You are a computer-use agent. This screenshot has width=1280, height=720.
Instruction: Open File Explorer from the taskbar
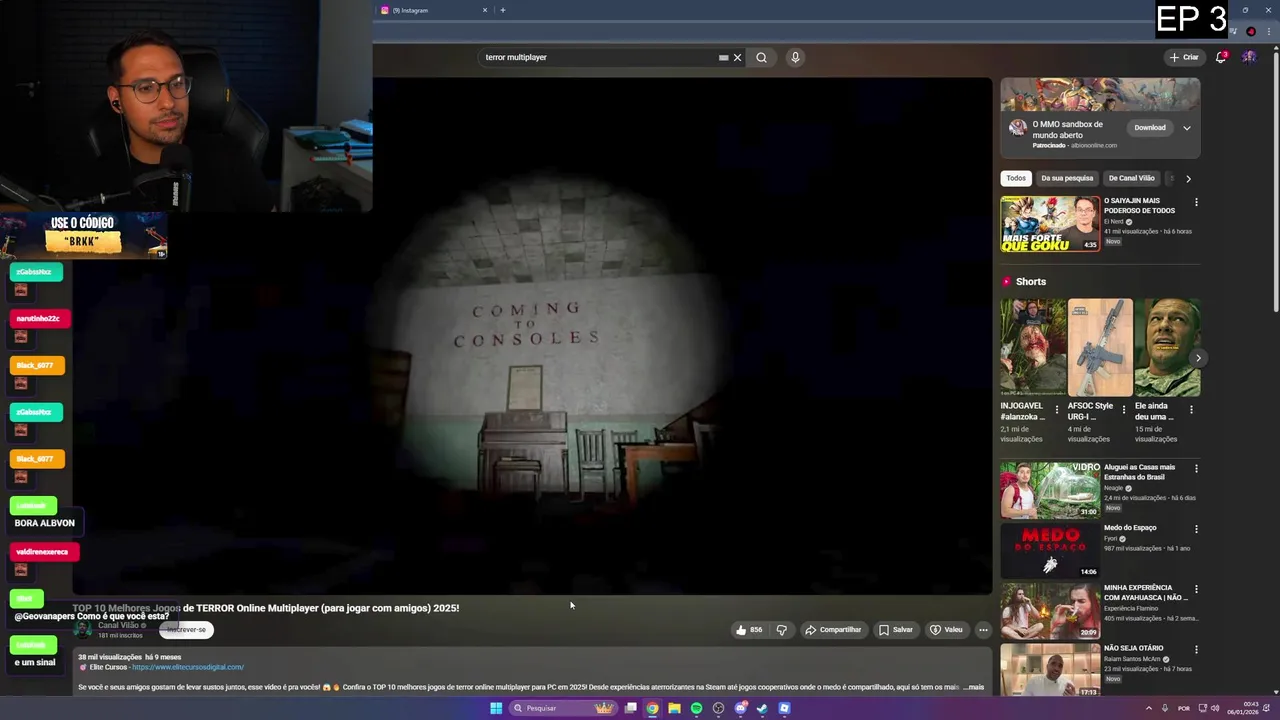(675, 708)
